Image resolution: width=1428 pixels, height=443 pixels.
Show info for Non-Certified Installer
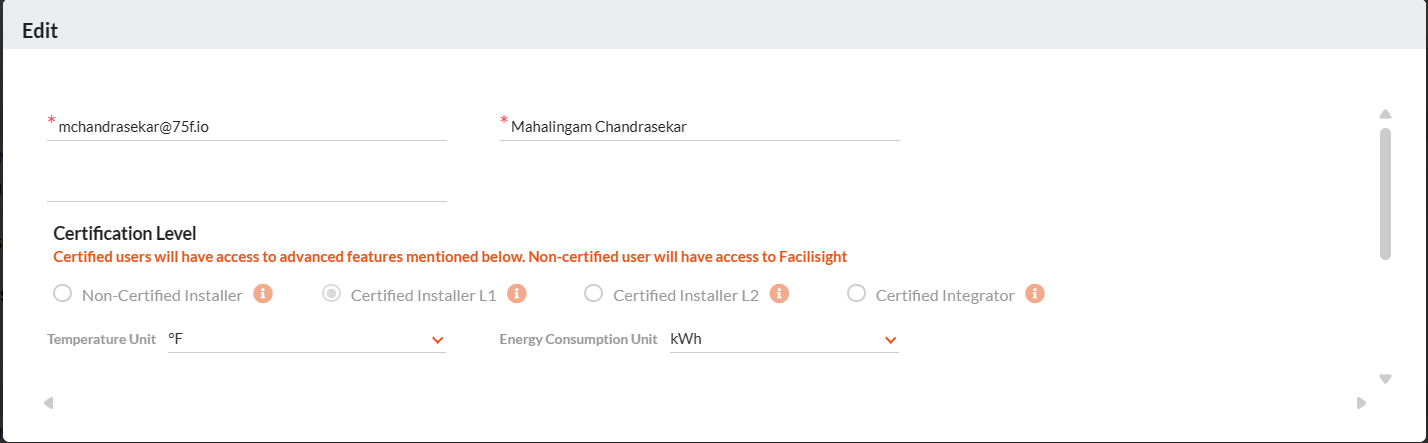point(263,294)
